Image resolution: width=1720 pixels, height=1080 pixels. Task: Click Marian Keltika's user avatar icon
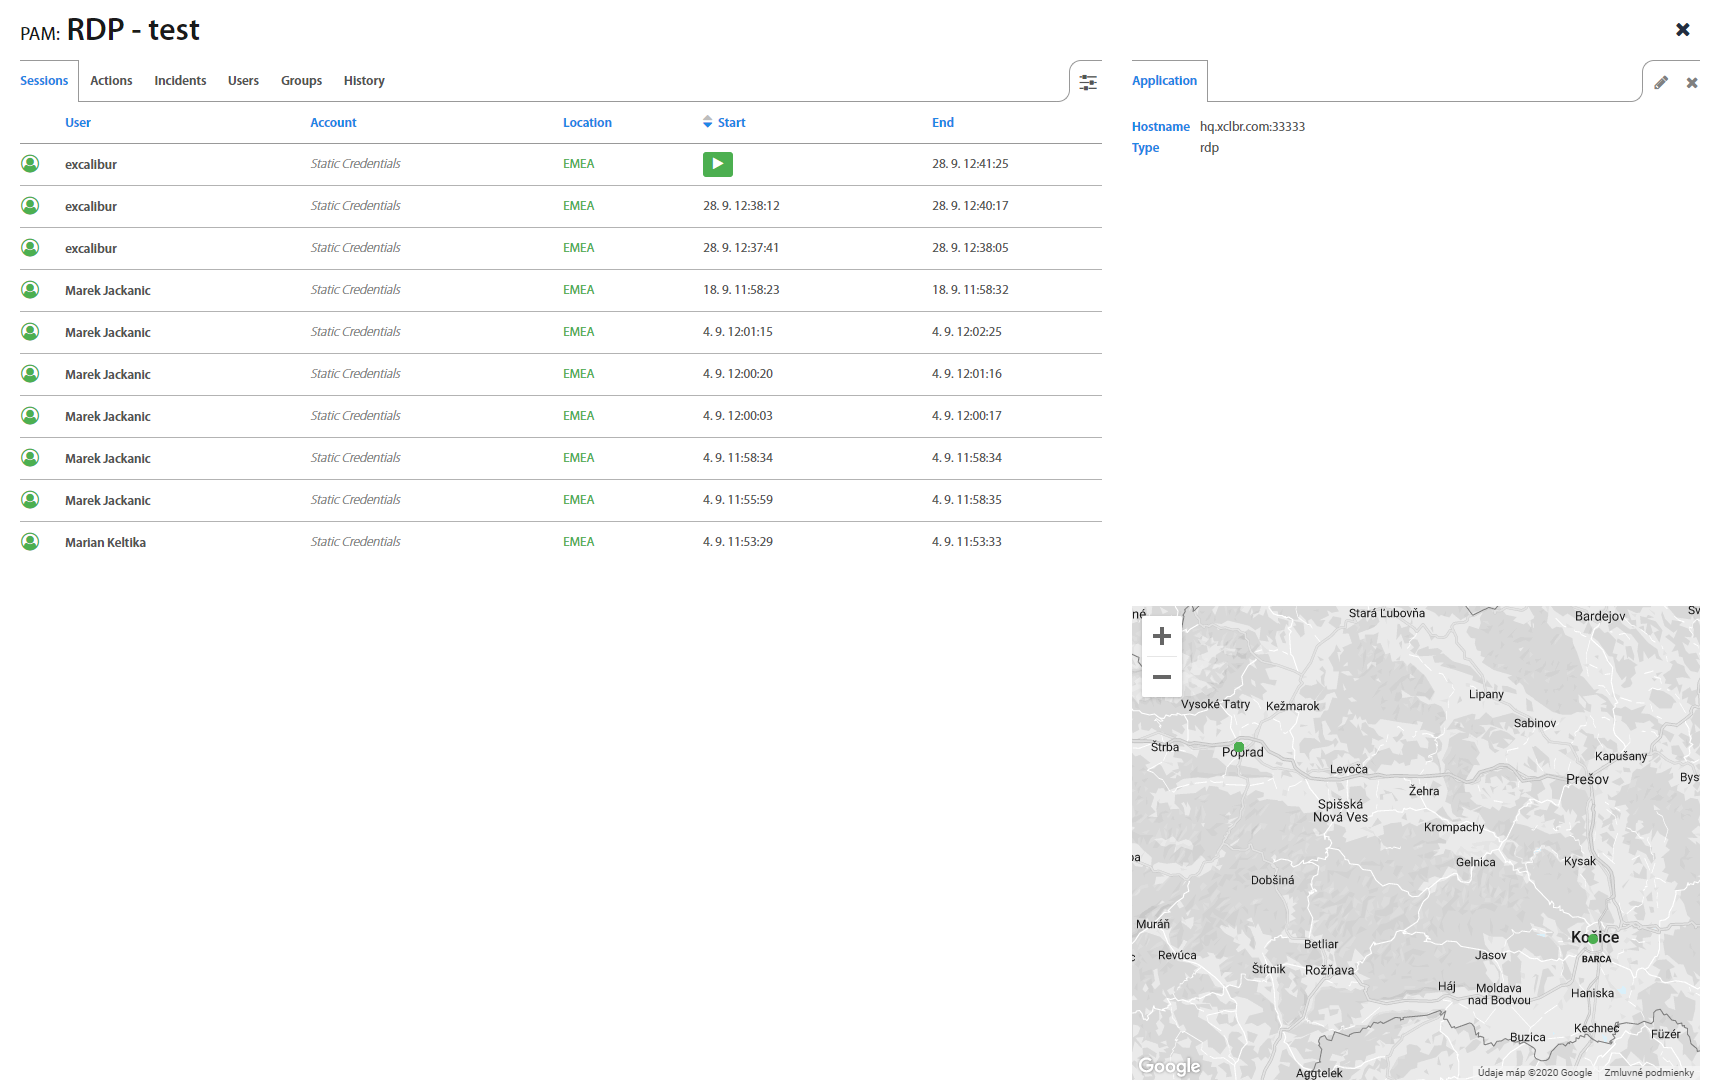coord(30,542)
